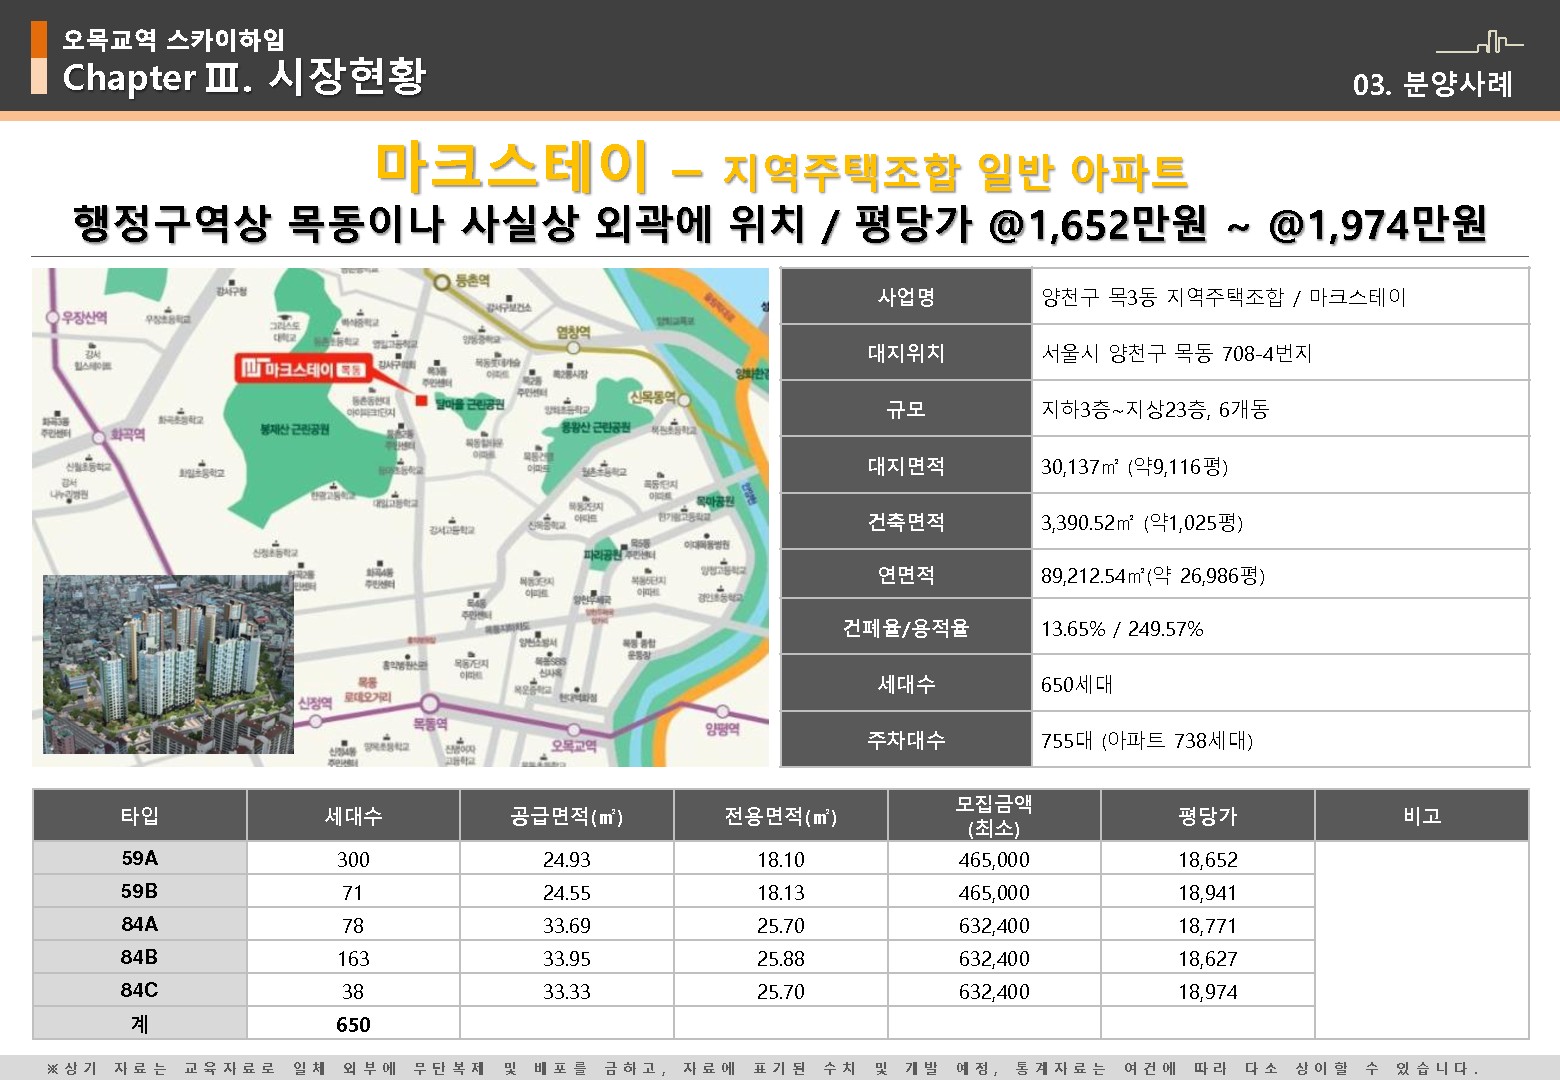Click the '33.95' supply area cell
Screen dimensions: 1560x1080
(567, 958)
